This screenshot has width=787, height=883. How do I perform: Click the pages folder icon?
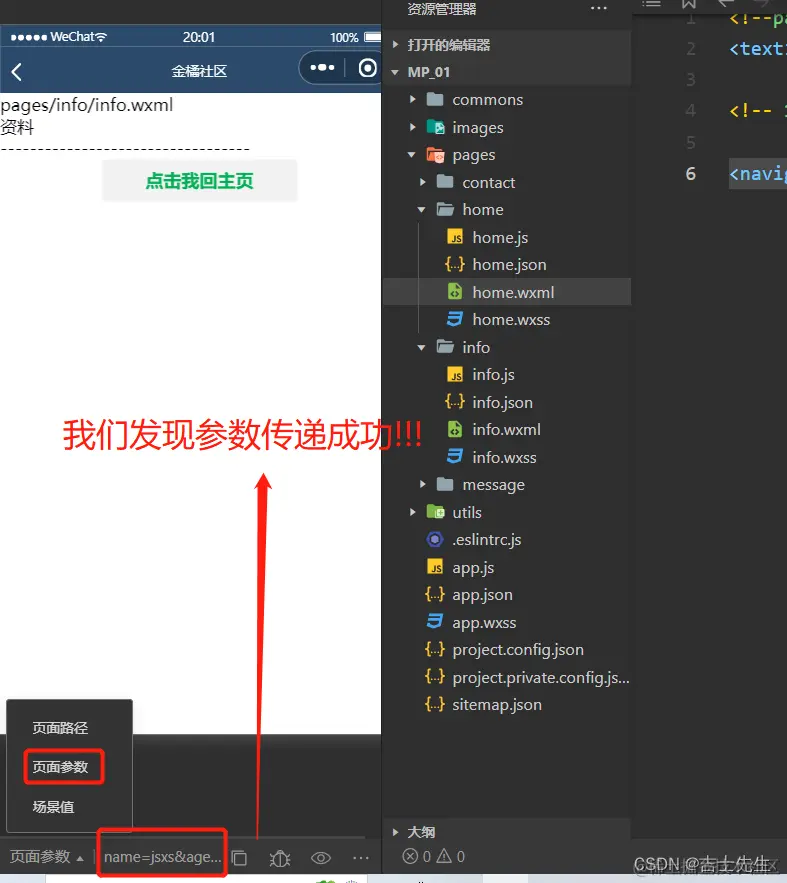pyautogui.click(x=436, y=154)
